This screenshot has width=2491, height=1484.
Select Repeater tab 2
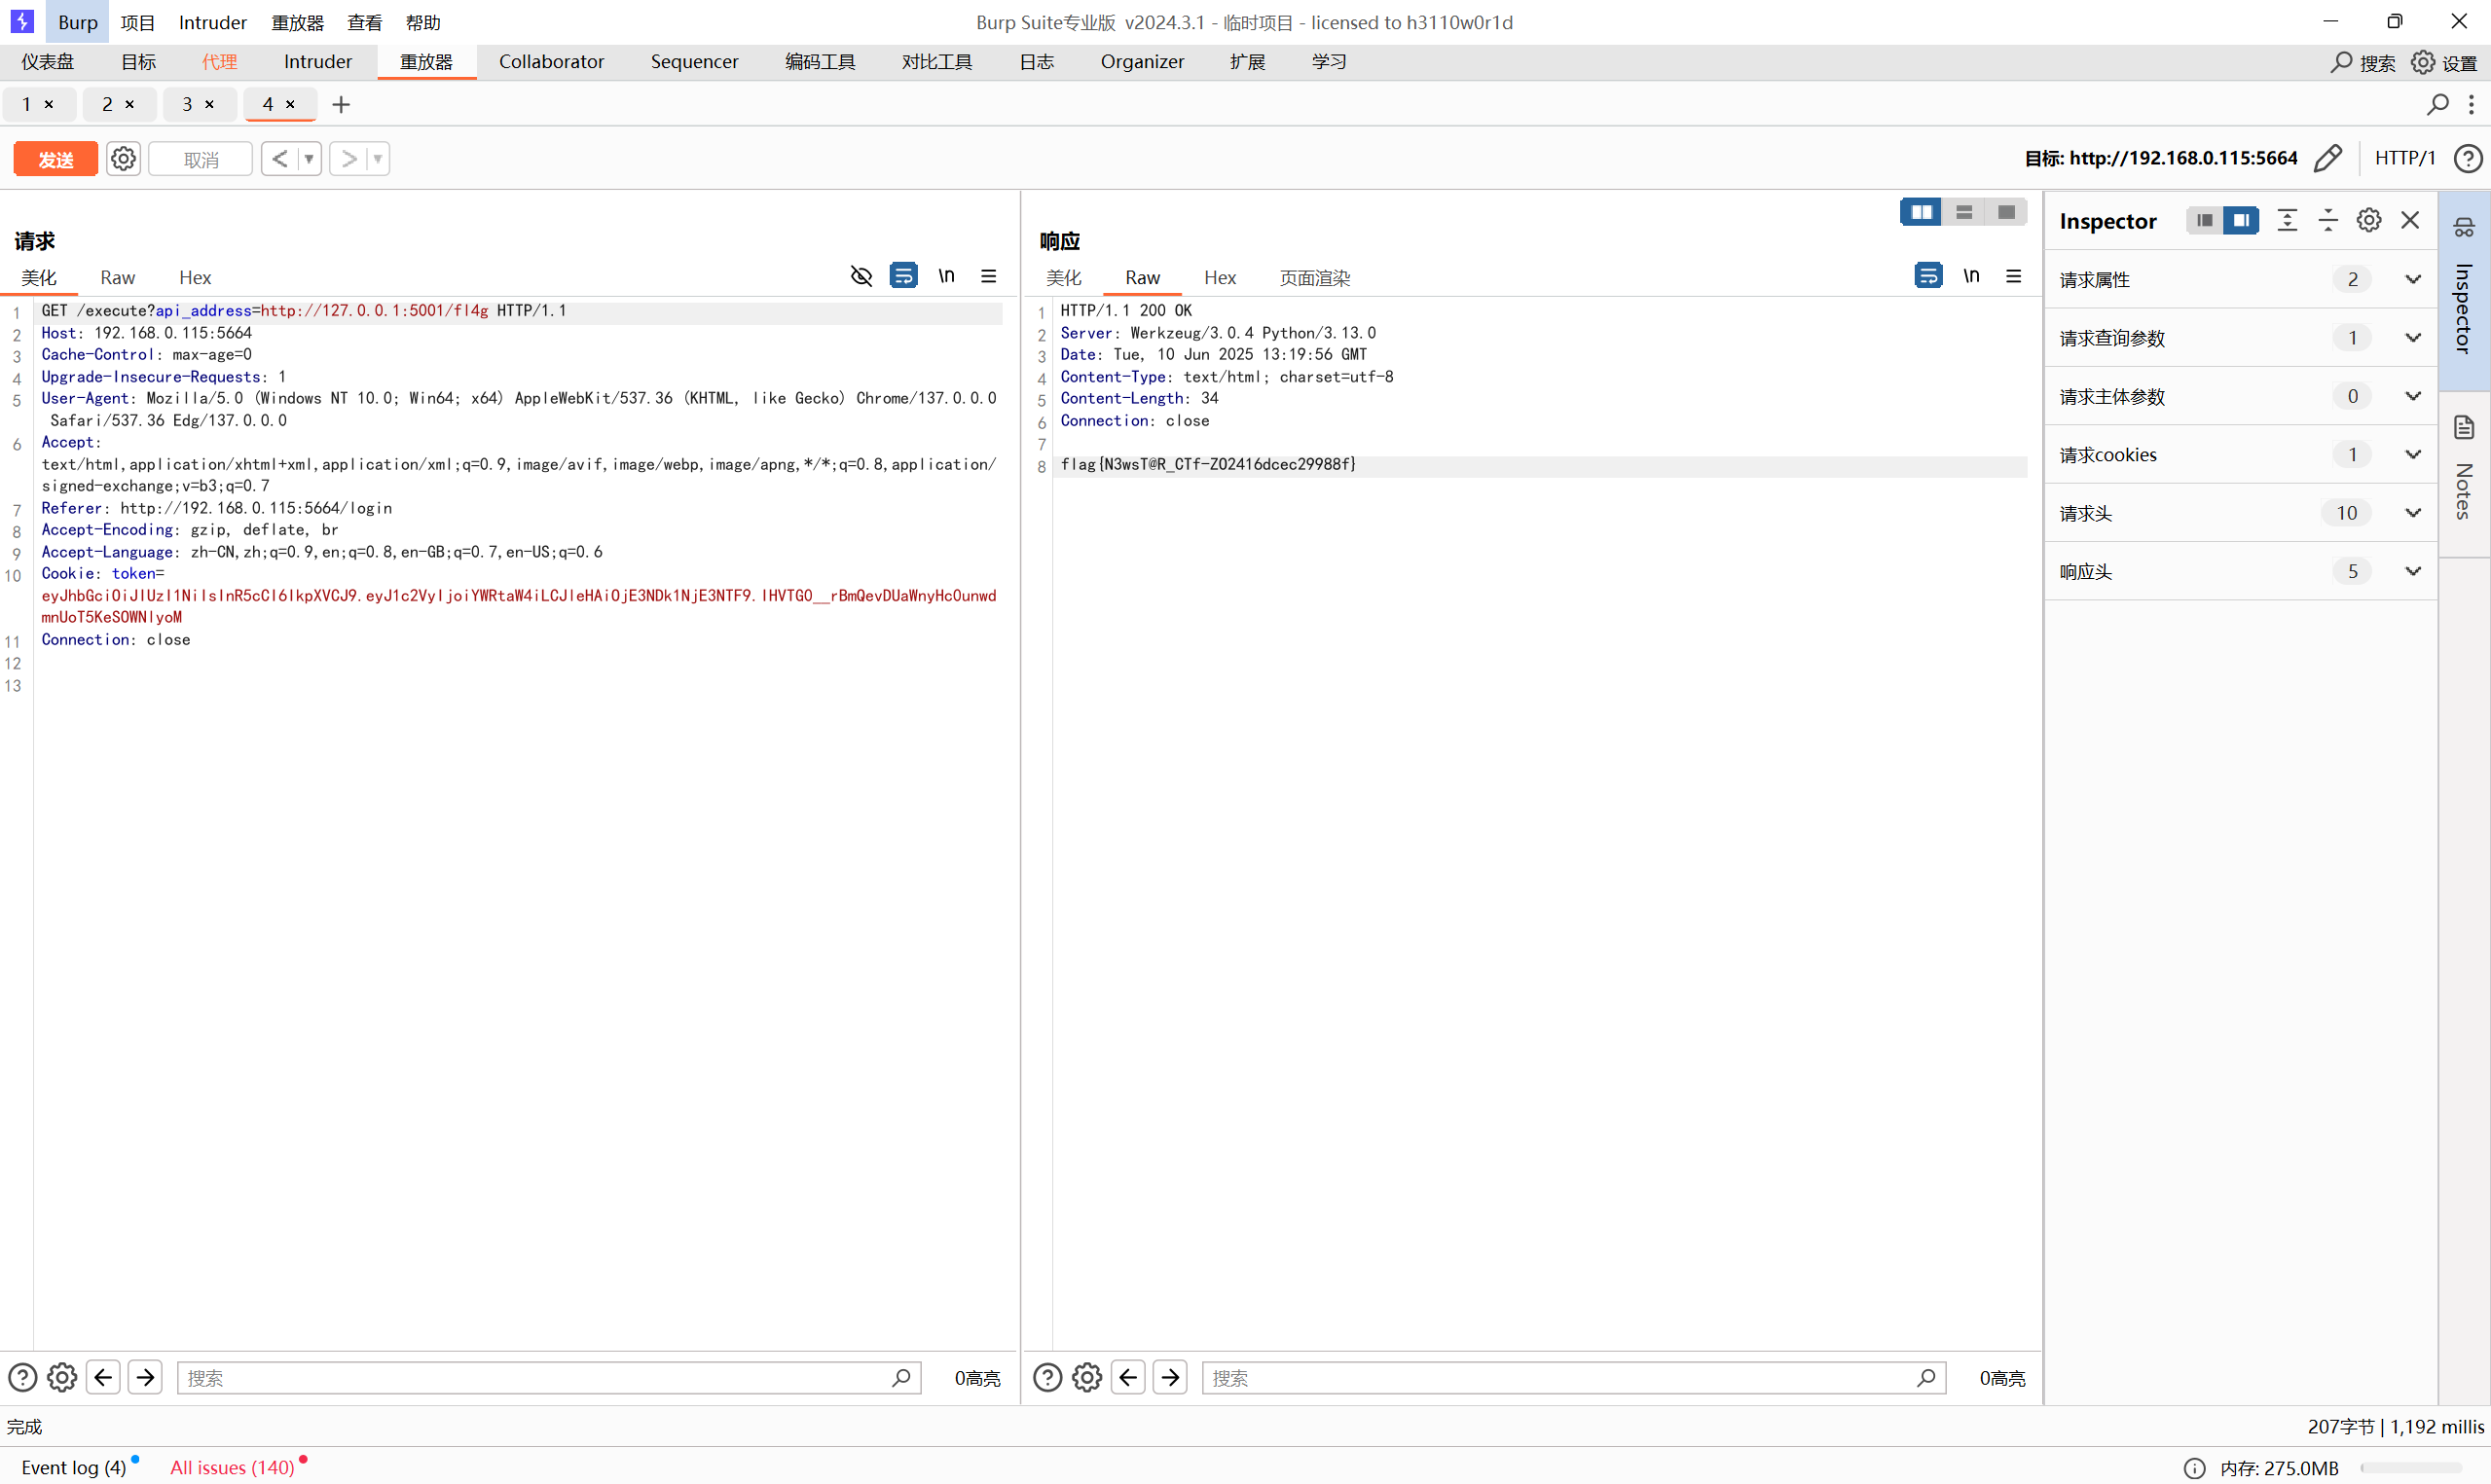(107, 104)
